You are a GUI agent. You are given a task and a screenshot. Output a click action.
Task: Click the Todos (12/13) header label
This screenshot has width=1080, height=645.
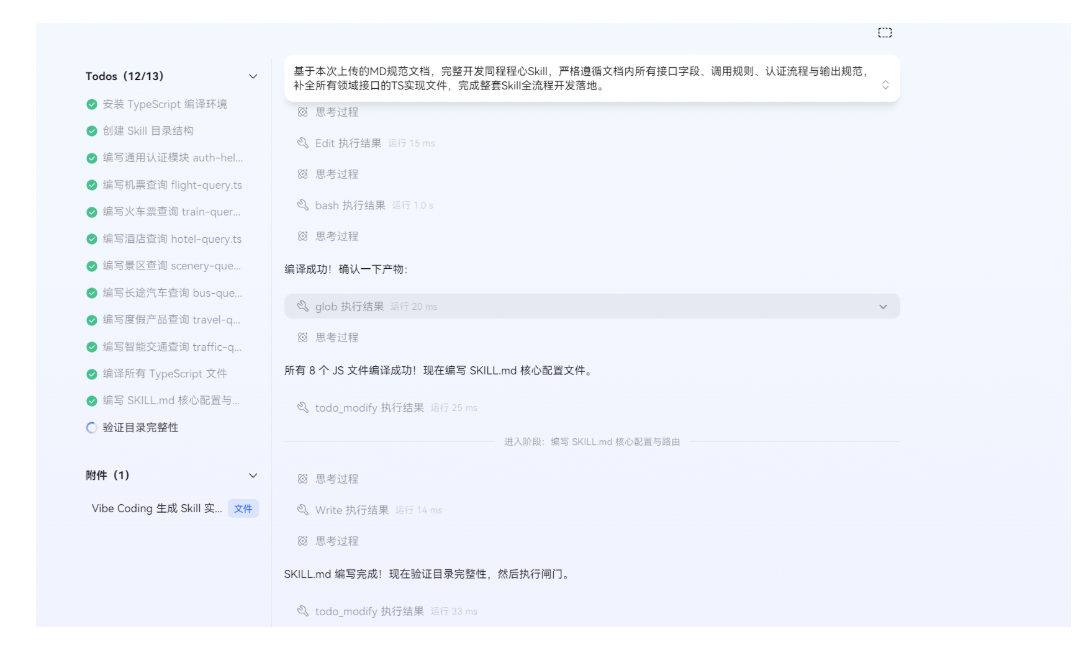click(125, 76)
